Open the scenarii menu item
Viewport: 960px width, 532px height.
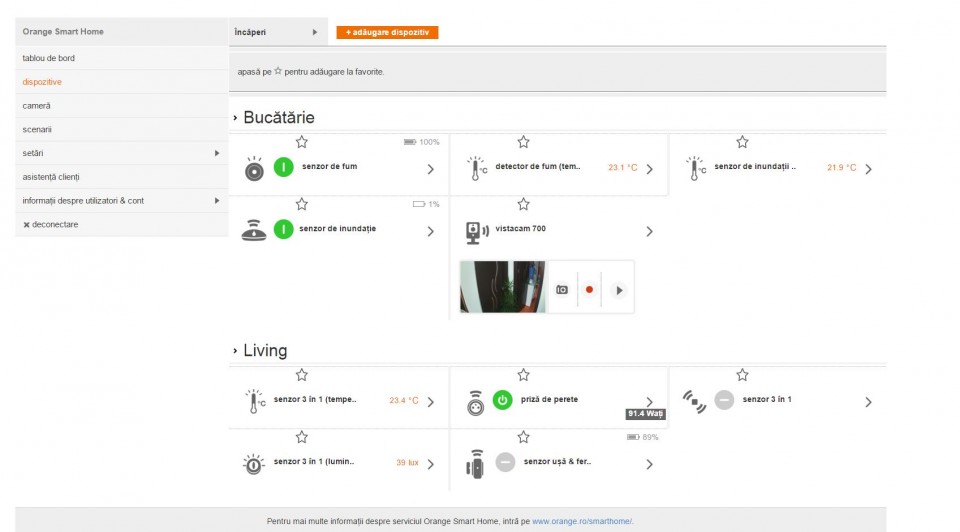122,130
